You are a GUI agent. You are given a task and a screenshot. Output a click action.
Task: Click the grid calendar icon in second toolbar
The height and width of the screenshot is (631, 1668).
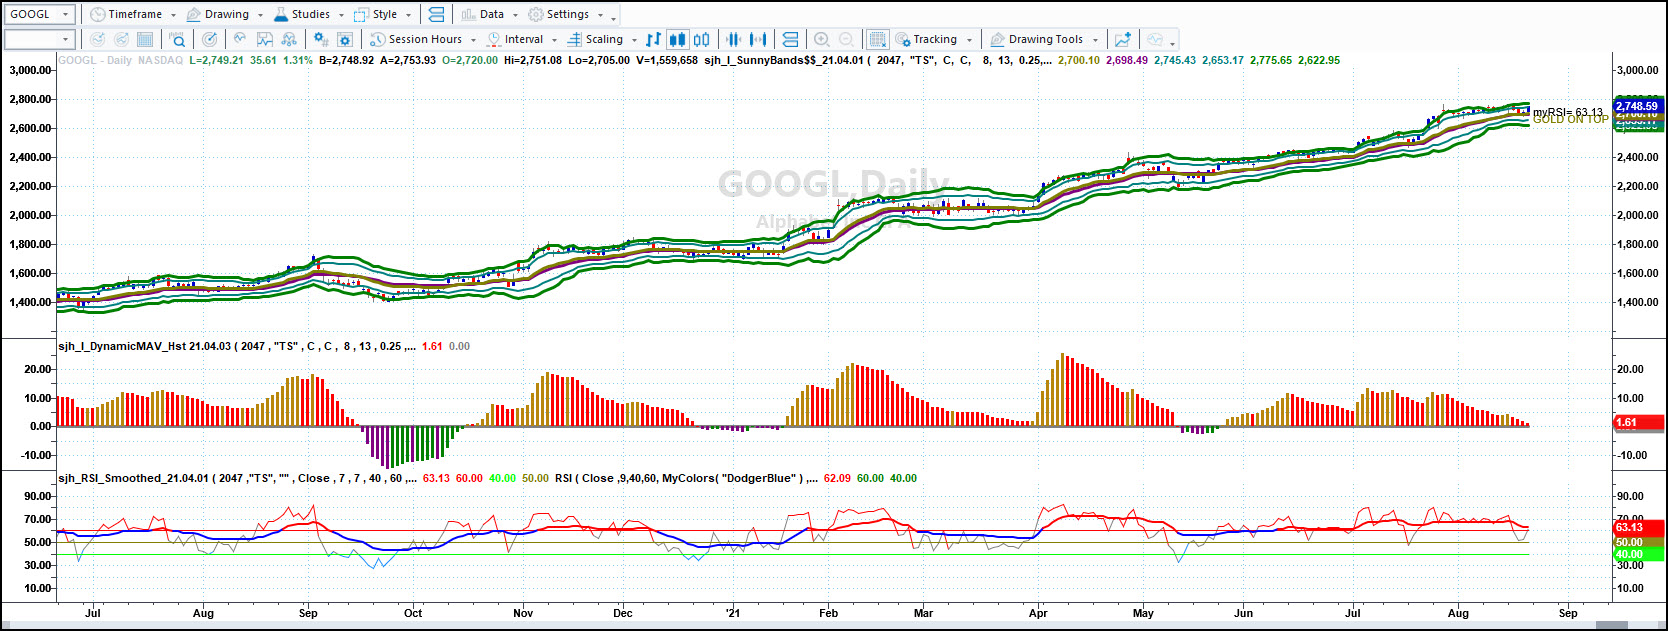145,39
